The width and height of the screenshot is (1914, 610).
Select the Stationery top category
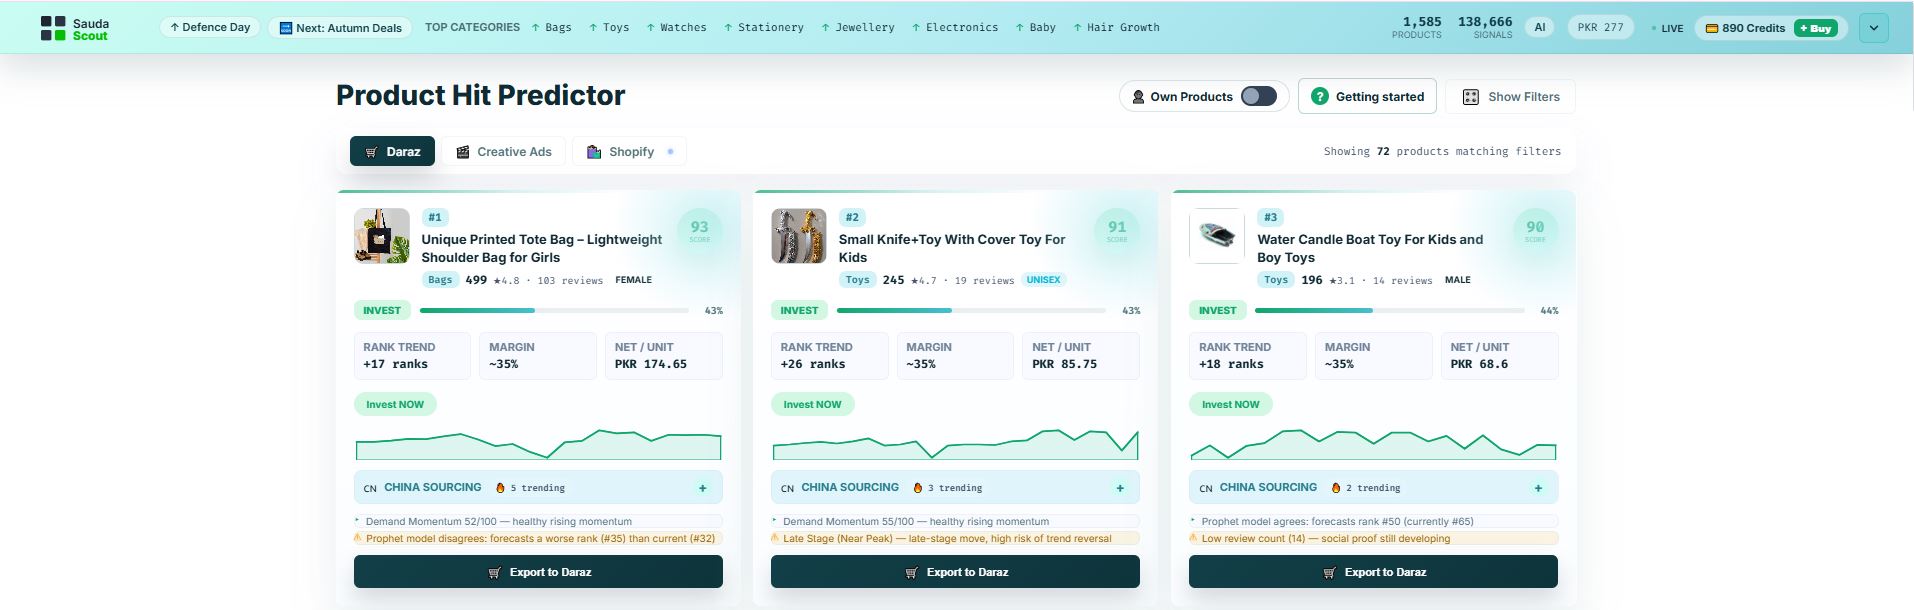tap(764, 27)
